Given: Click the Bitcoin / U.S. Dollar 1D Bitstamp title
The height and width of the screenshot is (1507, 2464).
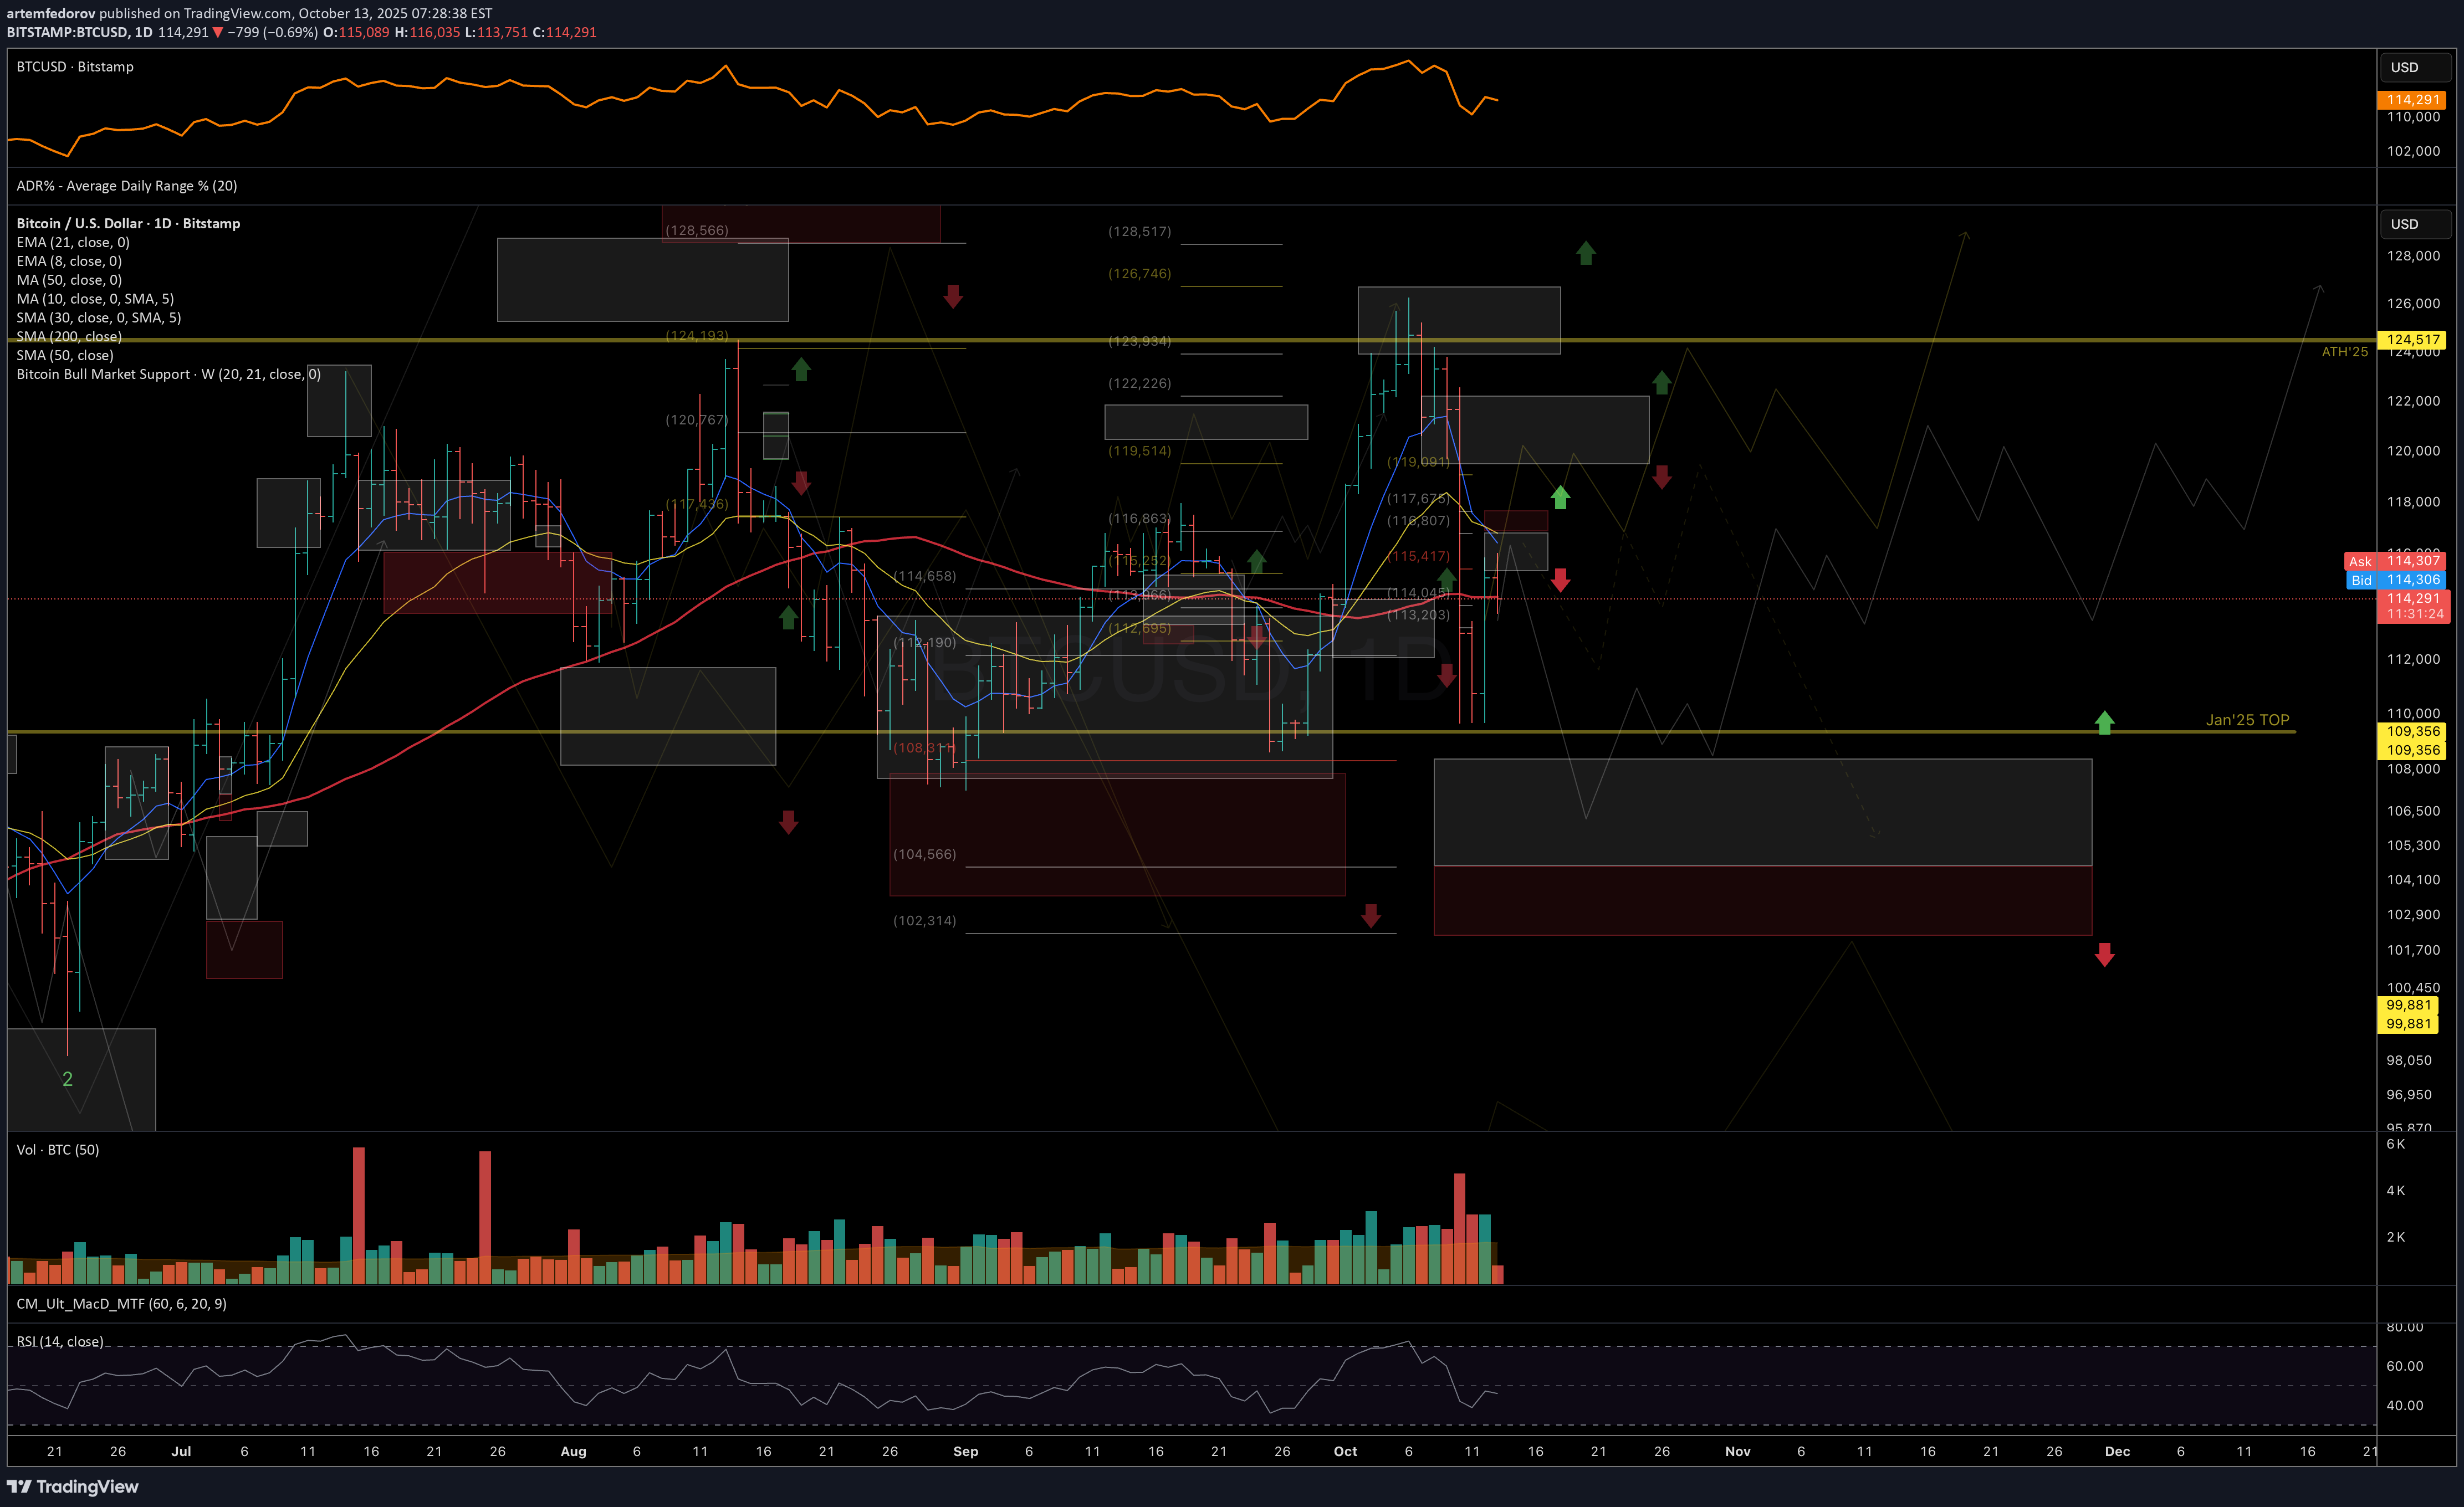Looking at the screenshot, I should 128,223.
